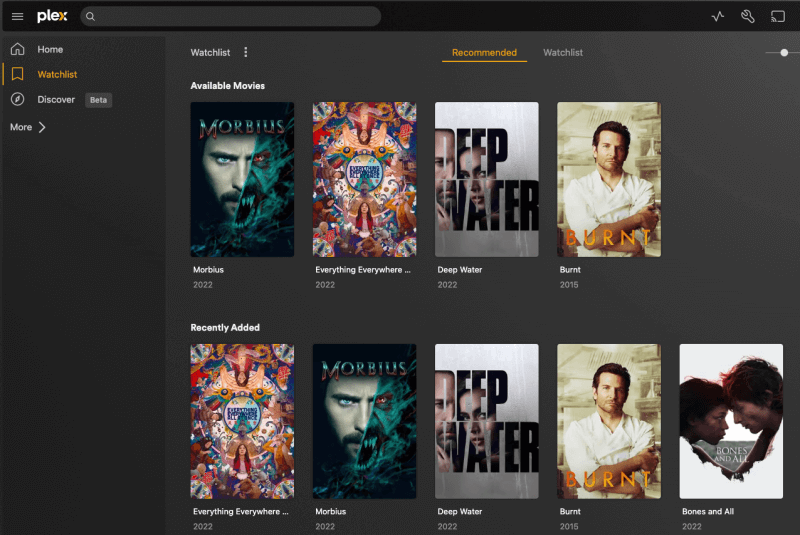Screen dimensions: 800x535
Task: Click the Cast to device icon
Action: pyautogui.click(x=778, y=16)
